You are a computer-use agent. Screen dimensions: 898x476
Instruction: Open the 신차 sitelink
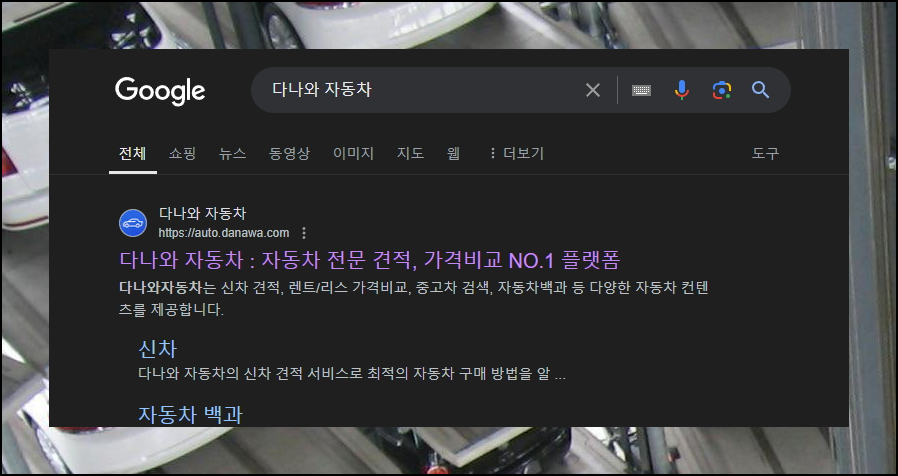click(157, 349)
